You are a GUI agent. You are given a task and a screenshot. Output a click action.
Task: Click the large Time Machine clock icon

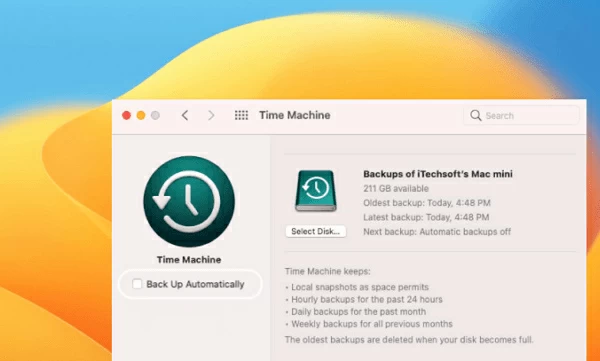189,201
